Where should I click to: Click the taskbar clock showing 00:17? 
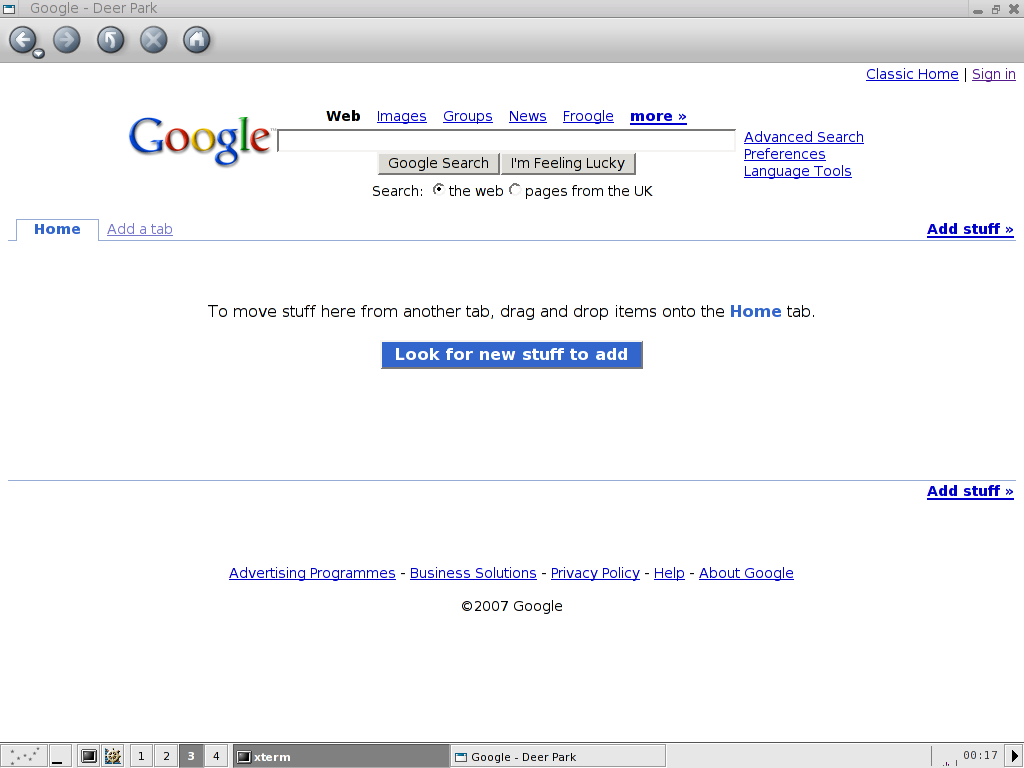980,756
